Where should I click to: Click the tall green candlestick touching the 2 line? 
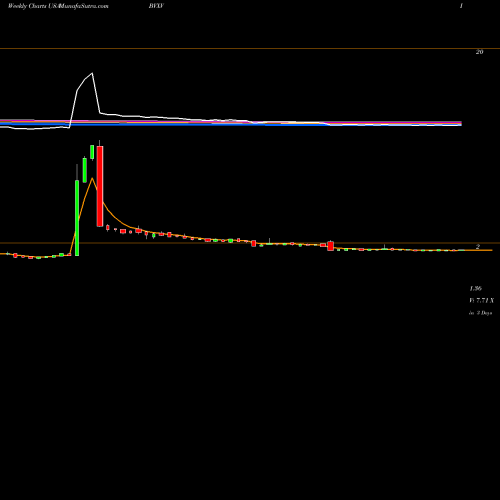[x=77, y=218]
